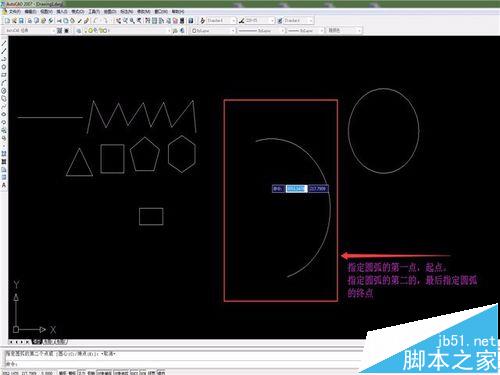Image resolution: width=500 pixels, height=375 pixels.
Task: Select the Line tool in Draw toolbar
Action: coord(4,43)
